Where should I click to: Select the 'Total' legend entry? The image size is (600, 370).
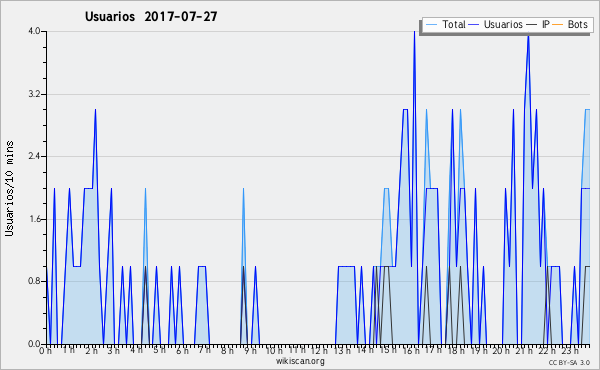(x=454, y=24)
